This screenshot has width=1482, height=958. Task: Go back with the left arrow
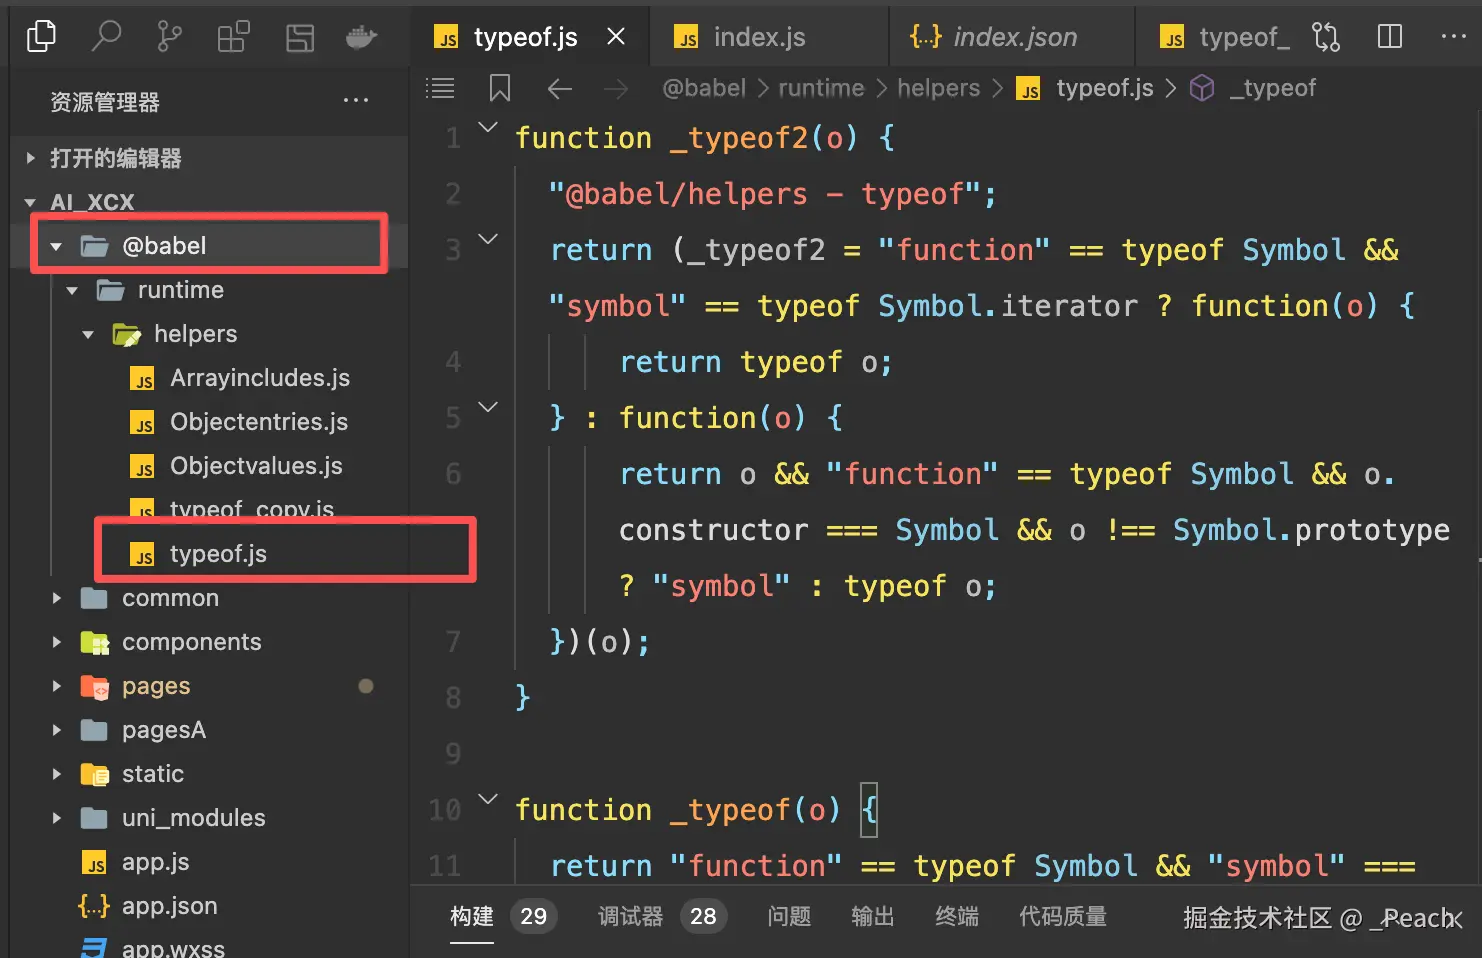click(x=560, y=89)
